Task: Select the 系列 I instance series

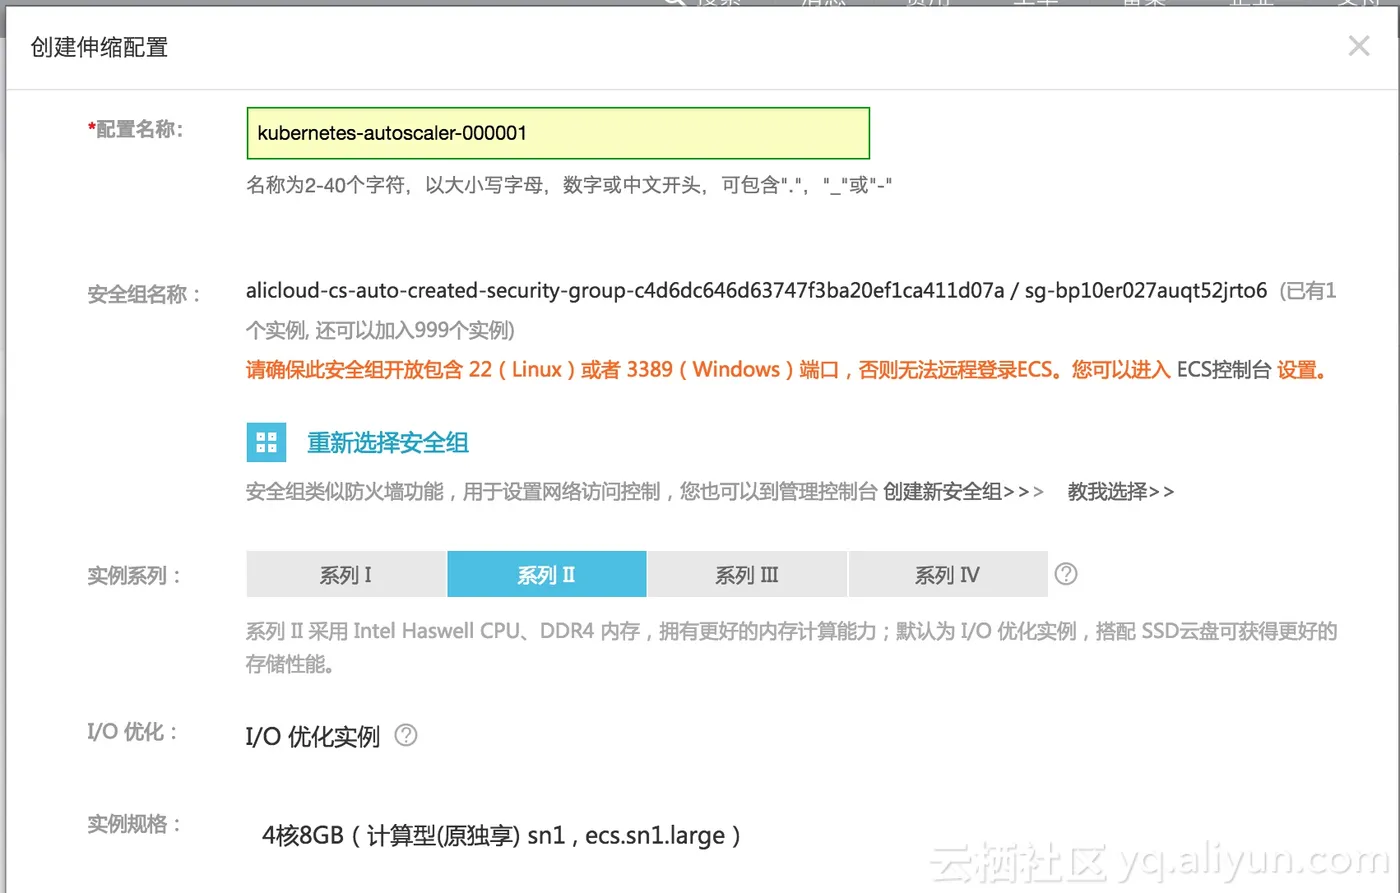Action: pyautogui.click(x=346, y=575)
